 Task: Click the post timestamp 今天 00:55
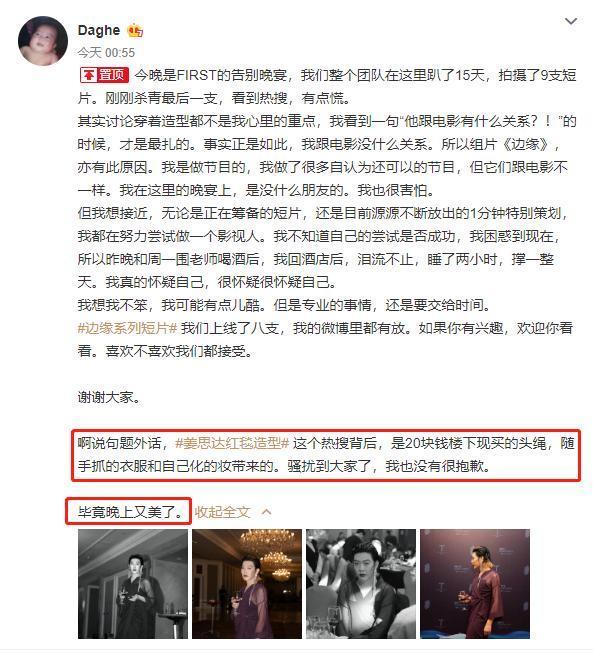[x=106, y=53]
